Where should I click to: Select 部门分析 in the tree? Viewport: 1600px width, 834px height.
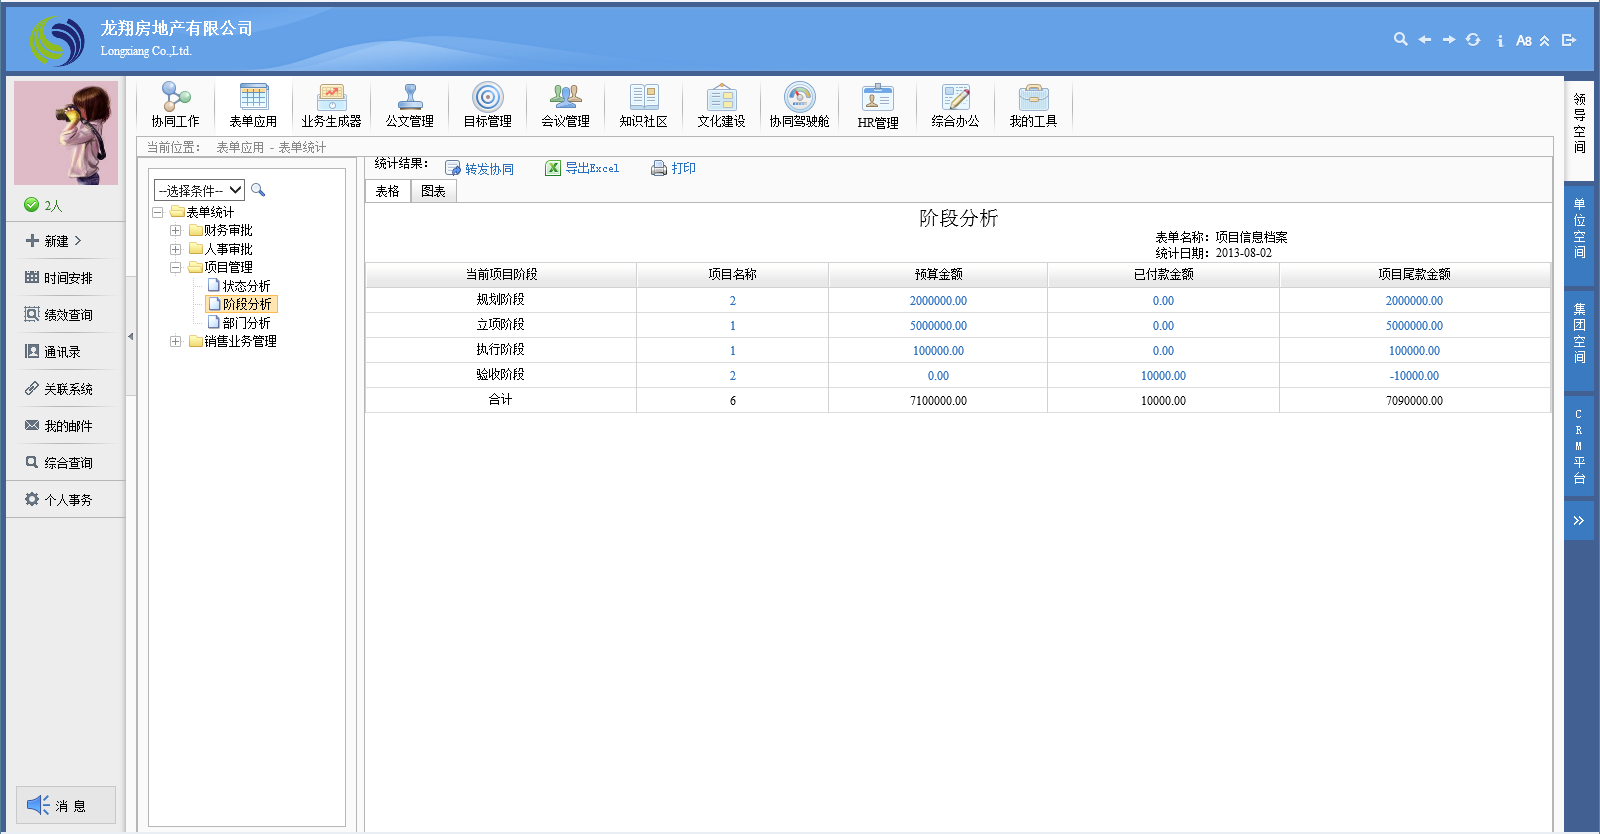click(246, 323)
